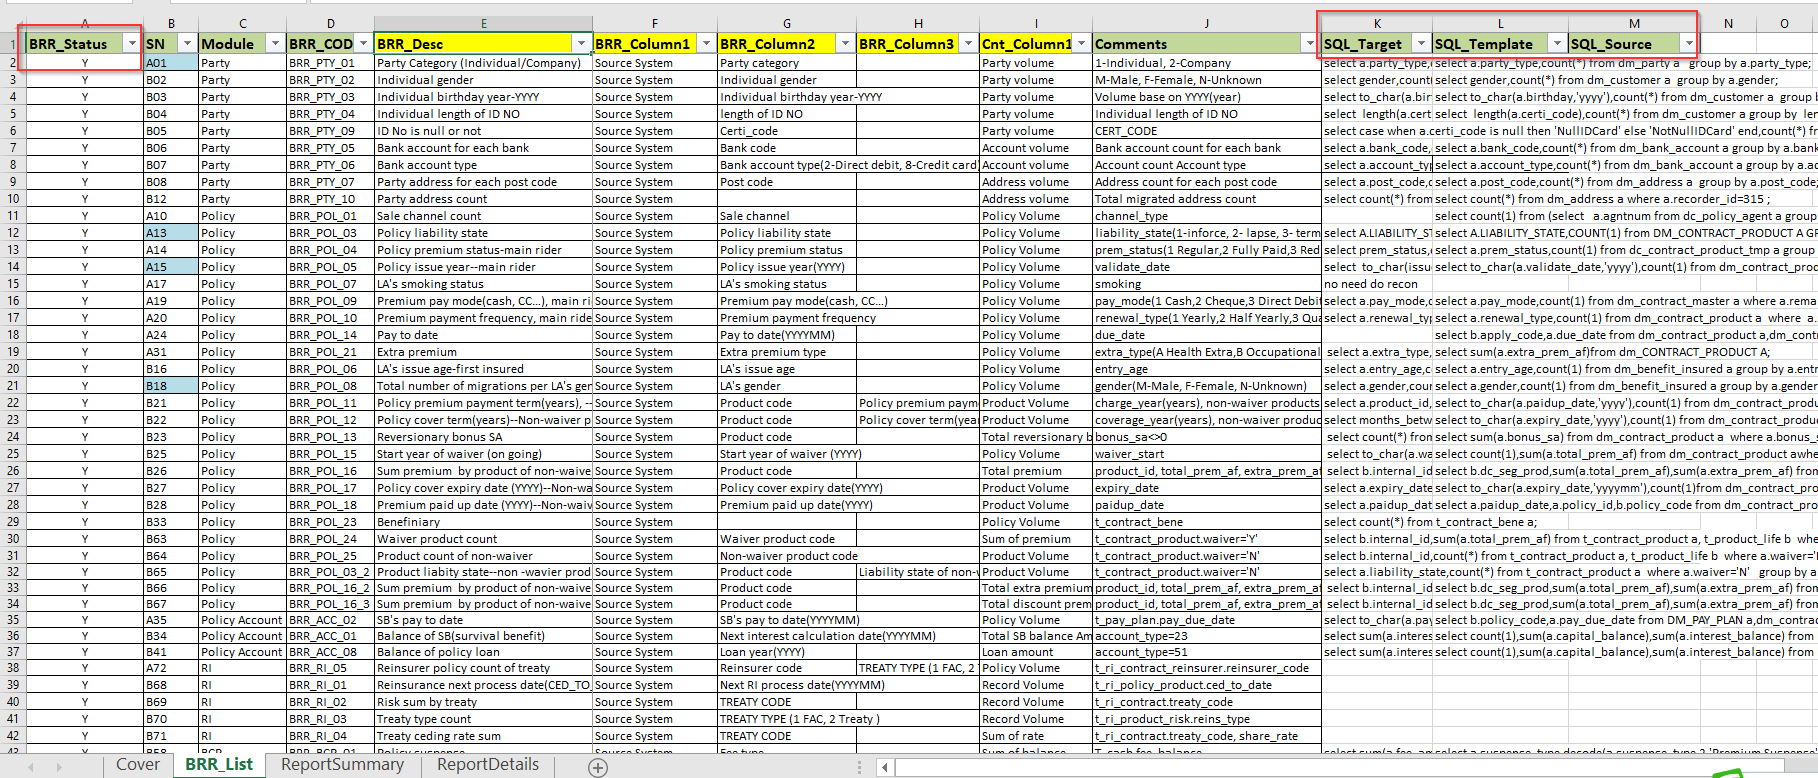
Task: Click the cell containing SN 'A01'
Action: pos(171,63)
